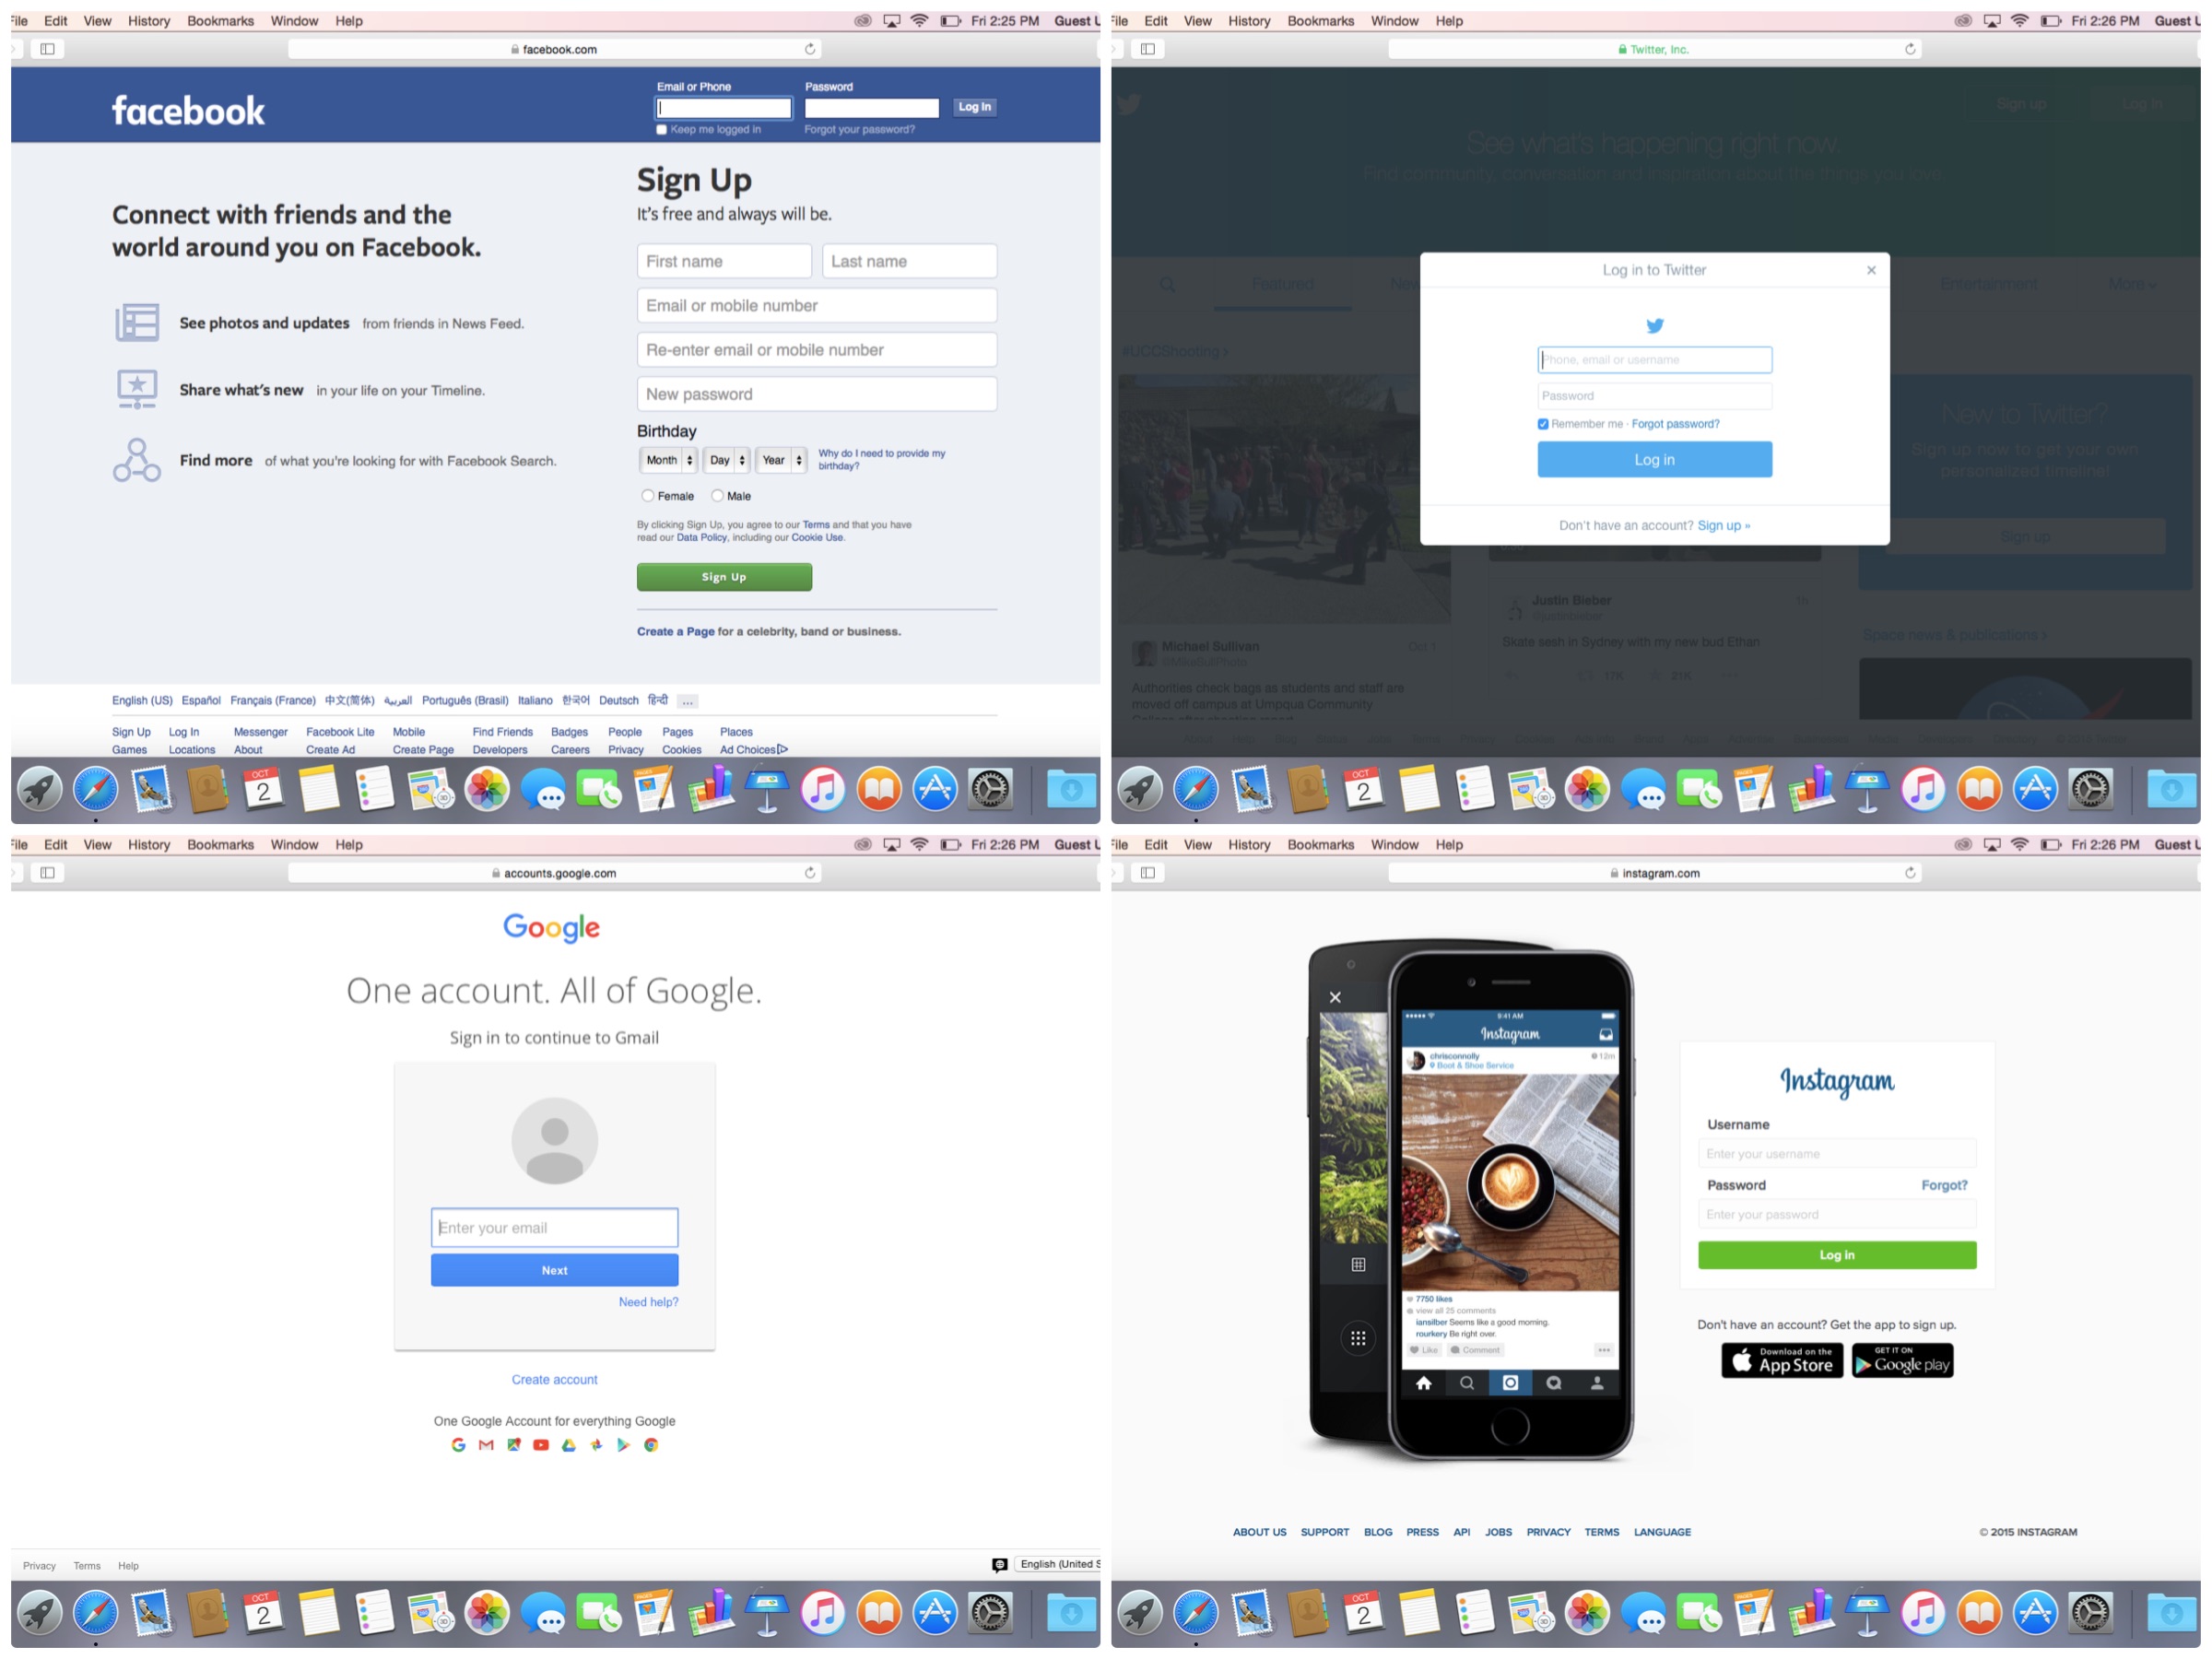Open the English (United States) language dropdown on Google
The width and height of the screenshot is (2212, 1659).
click(x=1057, y=1565)
